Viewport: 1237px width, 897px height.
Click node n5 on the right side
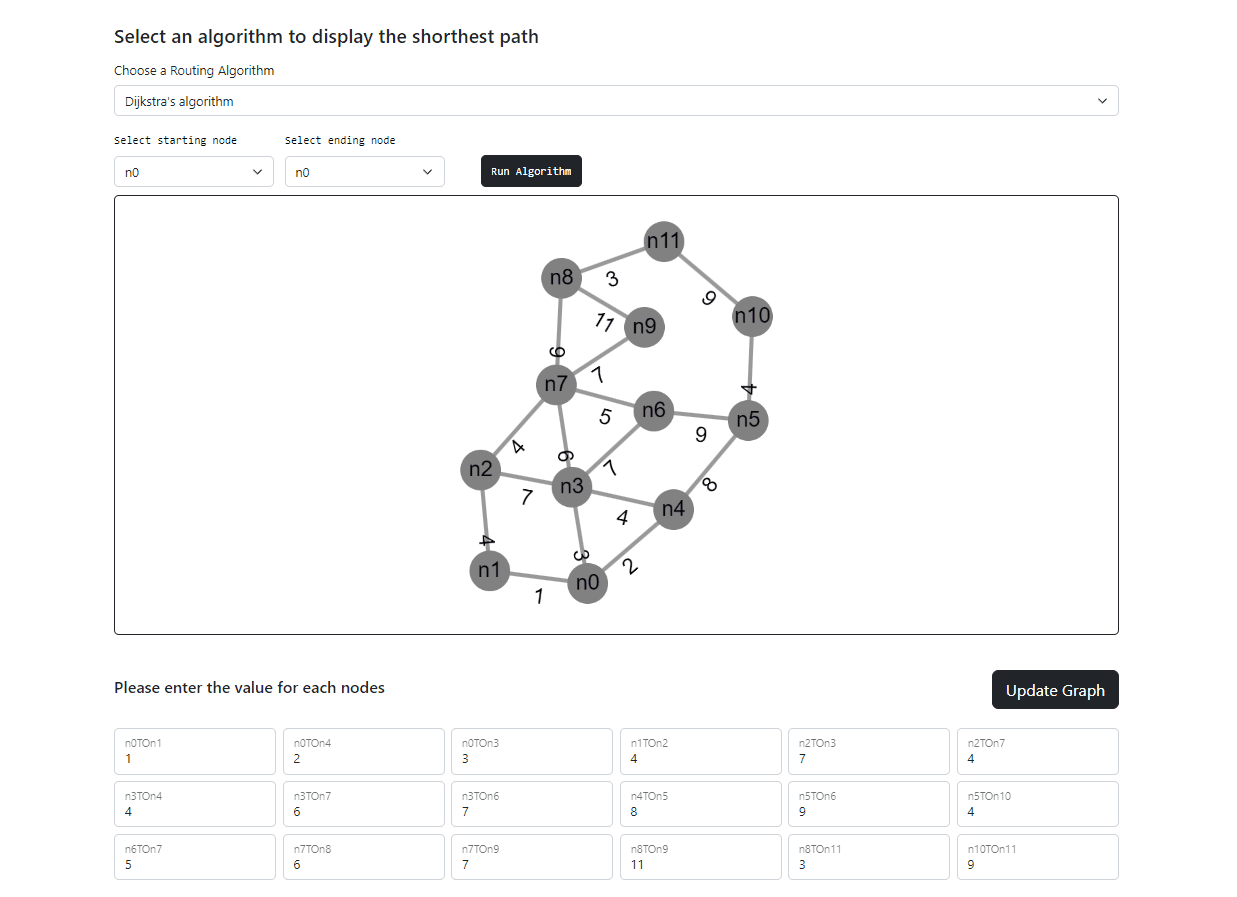(x=747, y=420)
